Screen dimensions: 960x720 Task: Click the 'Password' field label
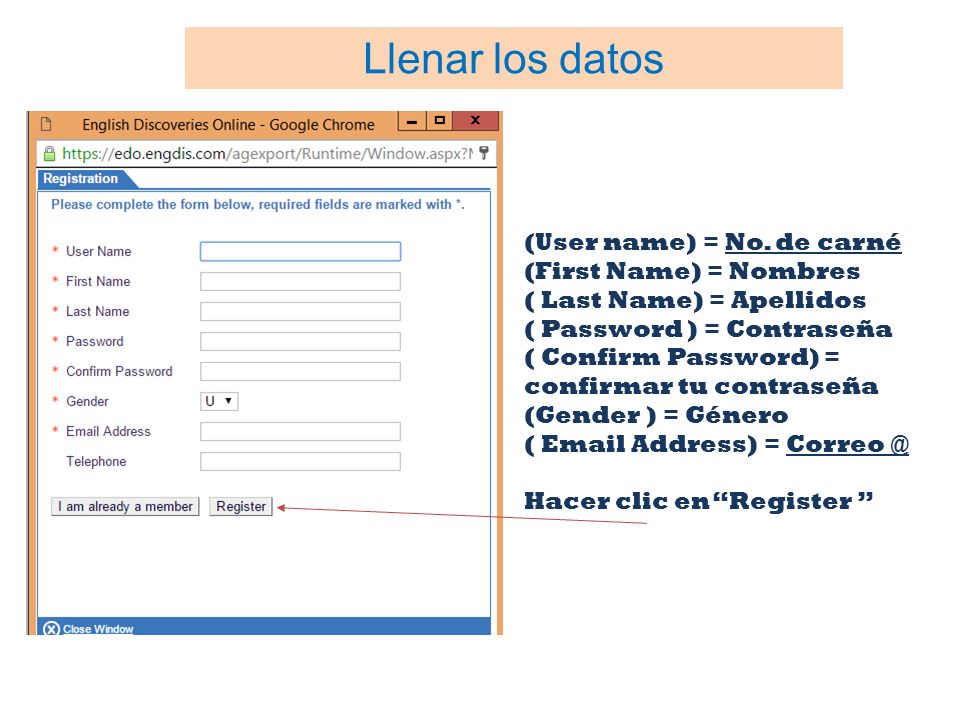pos(95,342)
